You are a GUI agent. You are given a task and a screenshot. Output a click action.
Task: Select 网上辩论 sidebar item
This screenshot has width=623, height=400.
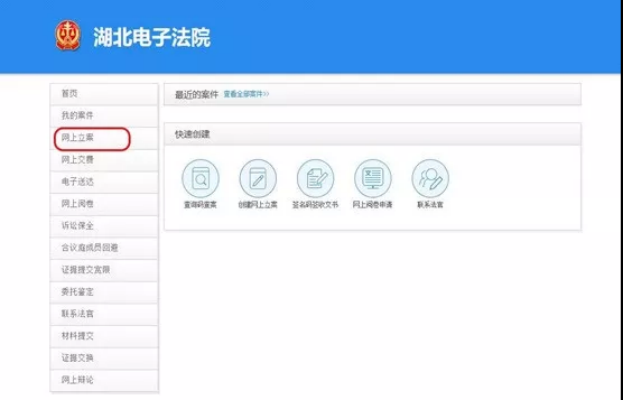104,380
